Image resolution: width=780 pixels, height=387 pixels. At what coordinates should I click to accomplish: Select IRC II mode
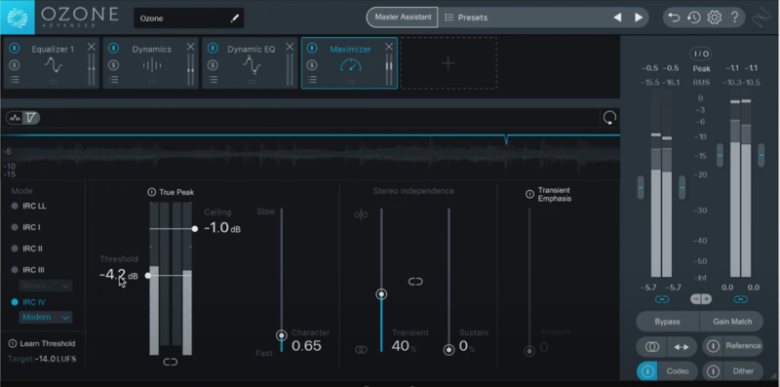pos(27,249)
